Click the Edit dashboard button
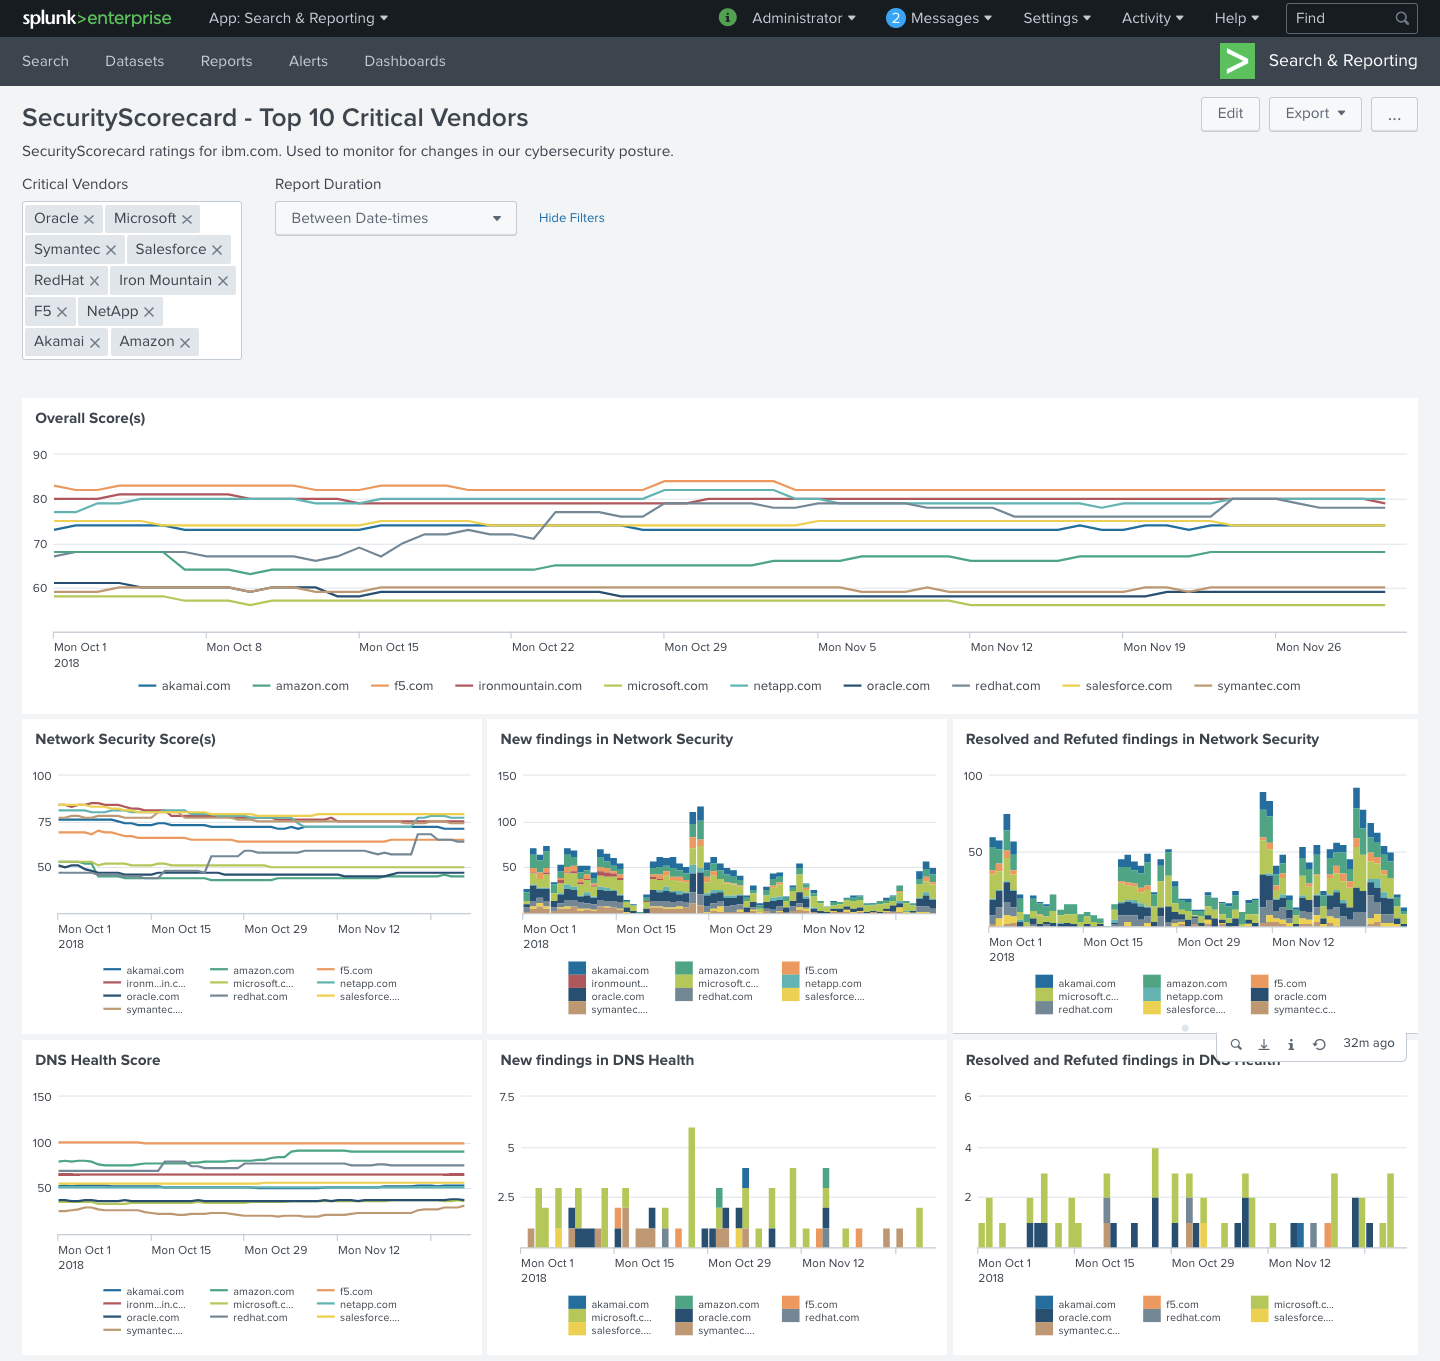This screenshot has height=1361, width=1440. (1230, 114)
